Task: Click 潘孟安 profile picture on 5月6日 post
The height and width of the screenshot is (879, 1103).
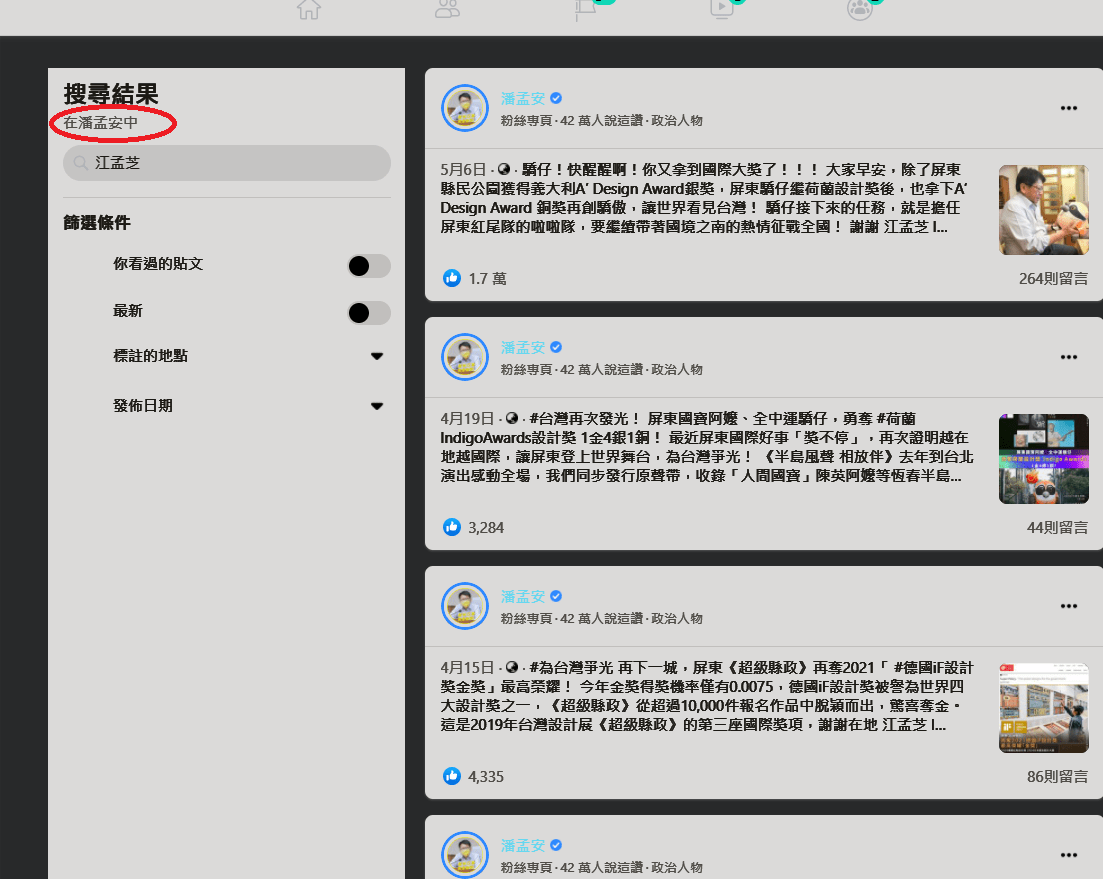Action: pyautogui.click(x=465, y=108)
